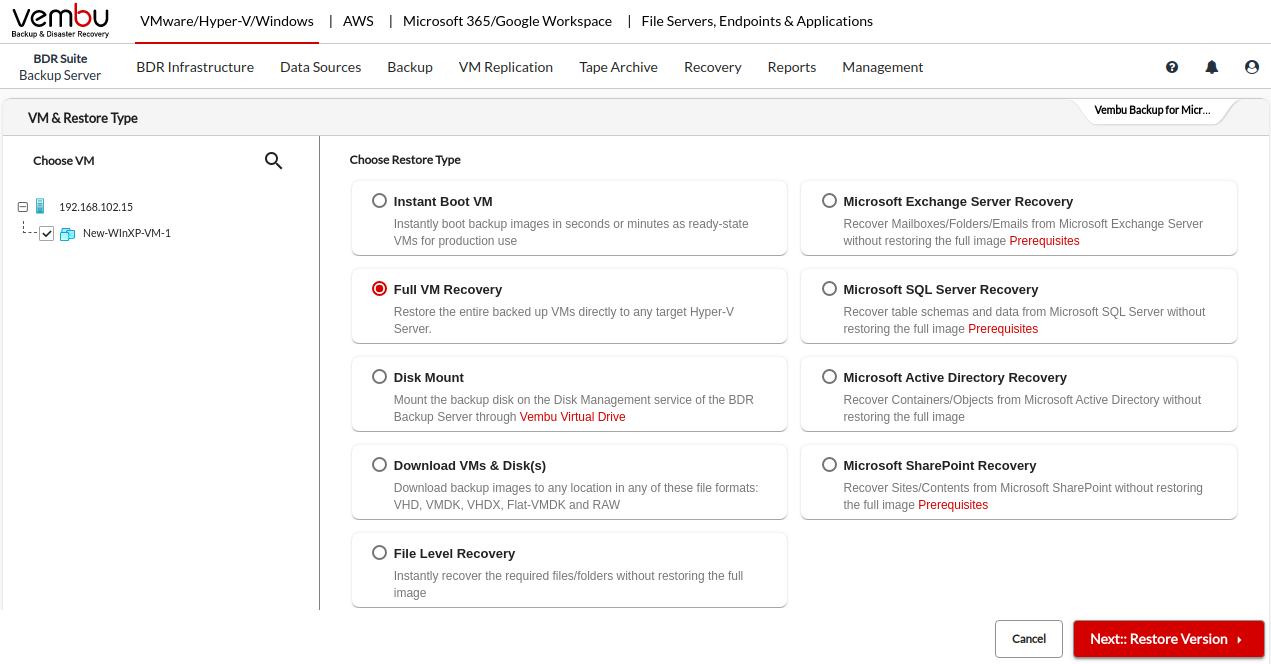Uncheck the New-WInXP-VM-1 checkbox

(47, 233)
